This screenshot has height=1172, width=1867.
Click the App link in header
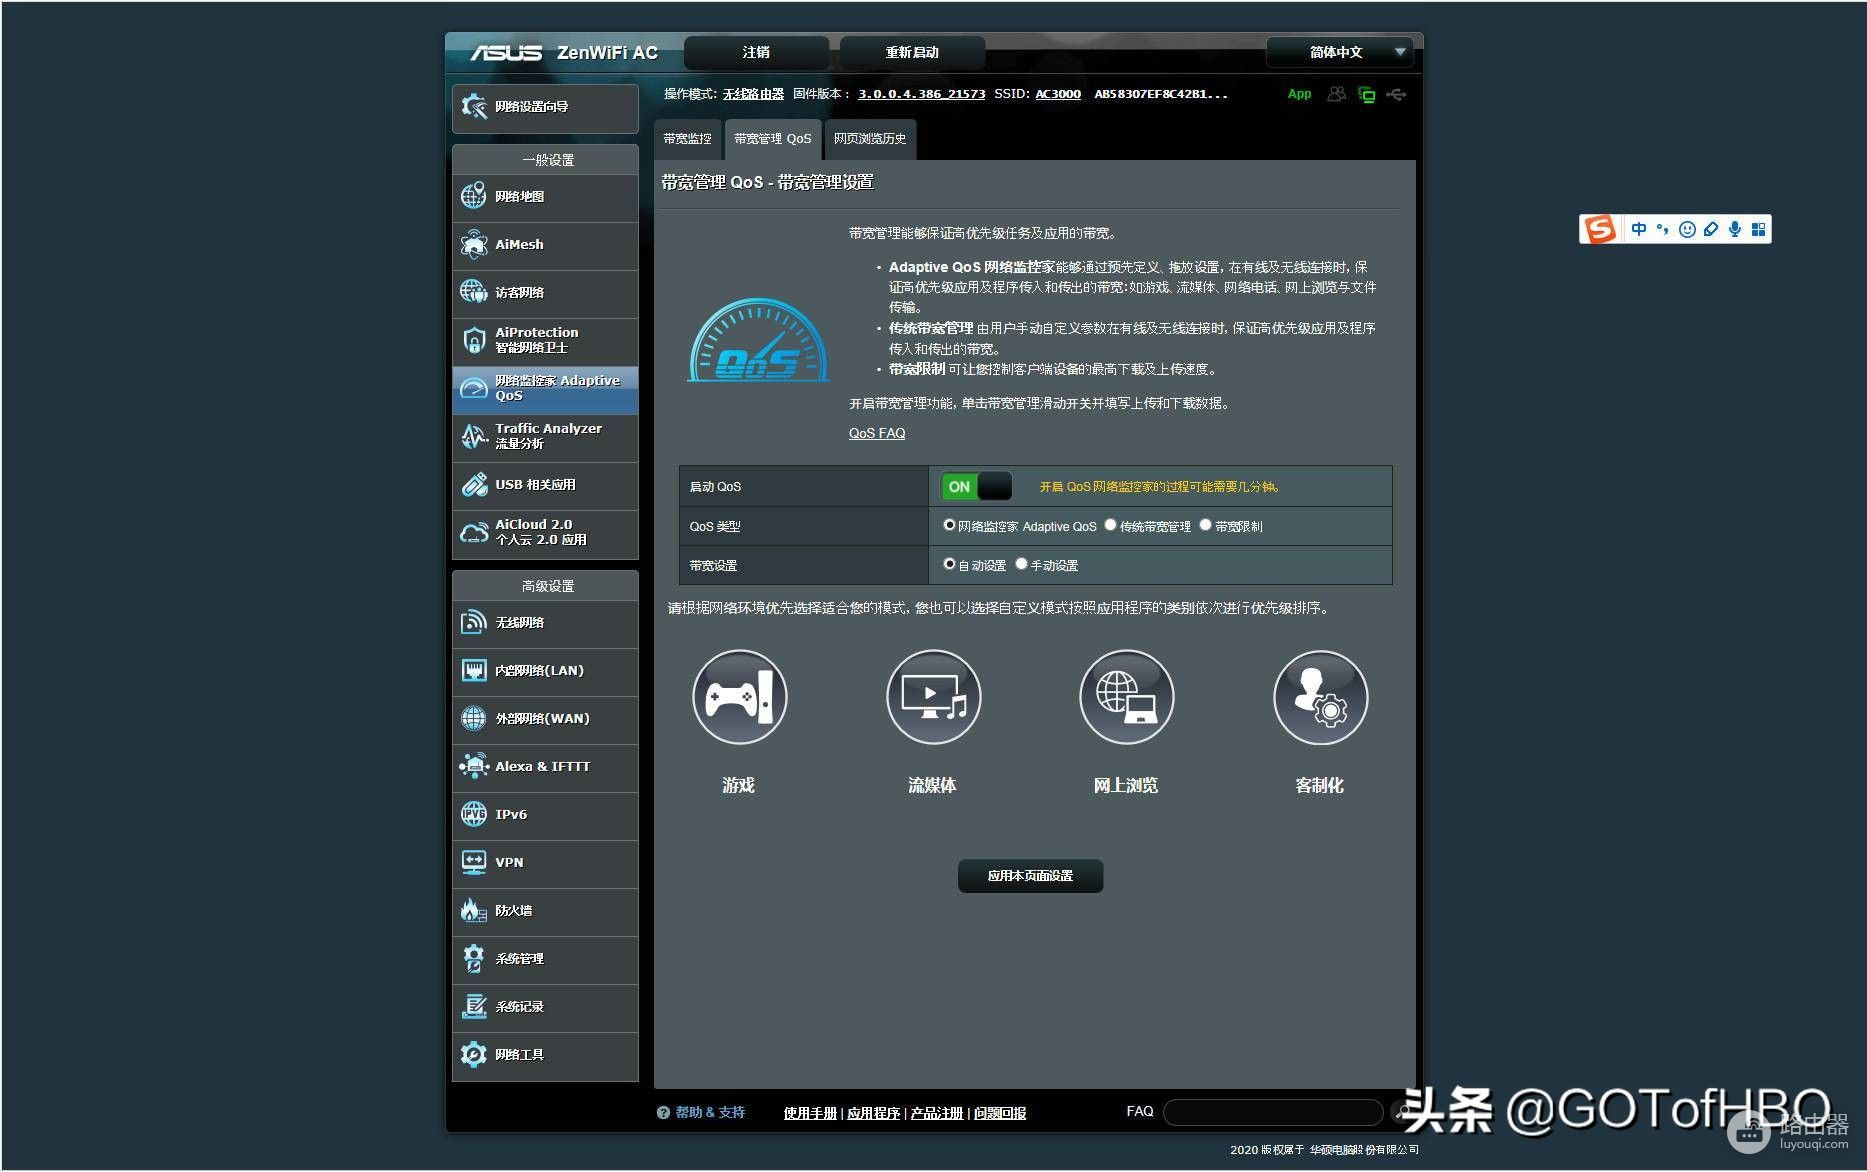click(x=1299, y=94)
